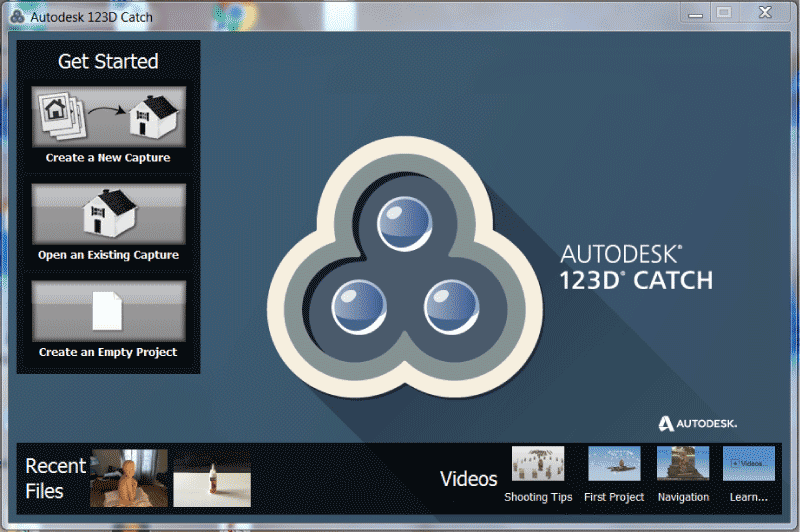800x532 pixels.
Task: Open the Learn... more videos thumbnail
Action: pos(749,464)
